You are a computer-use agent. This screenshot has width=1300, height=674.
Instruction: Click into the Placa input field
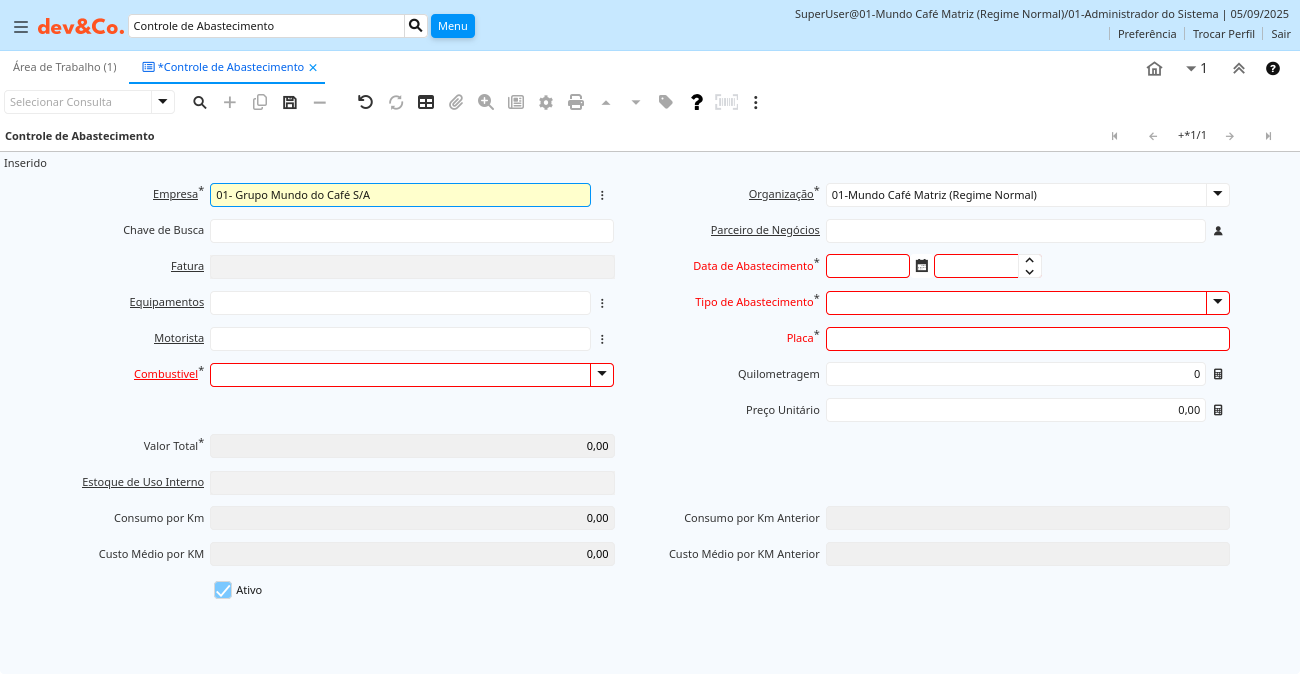[x=1027, y=339]
